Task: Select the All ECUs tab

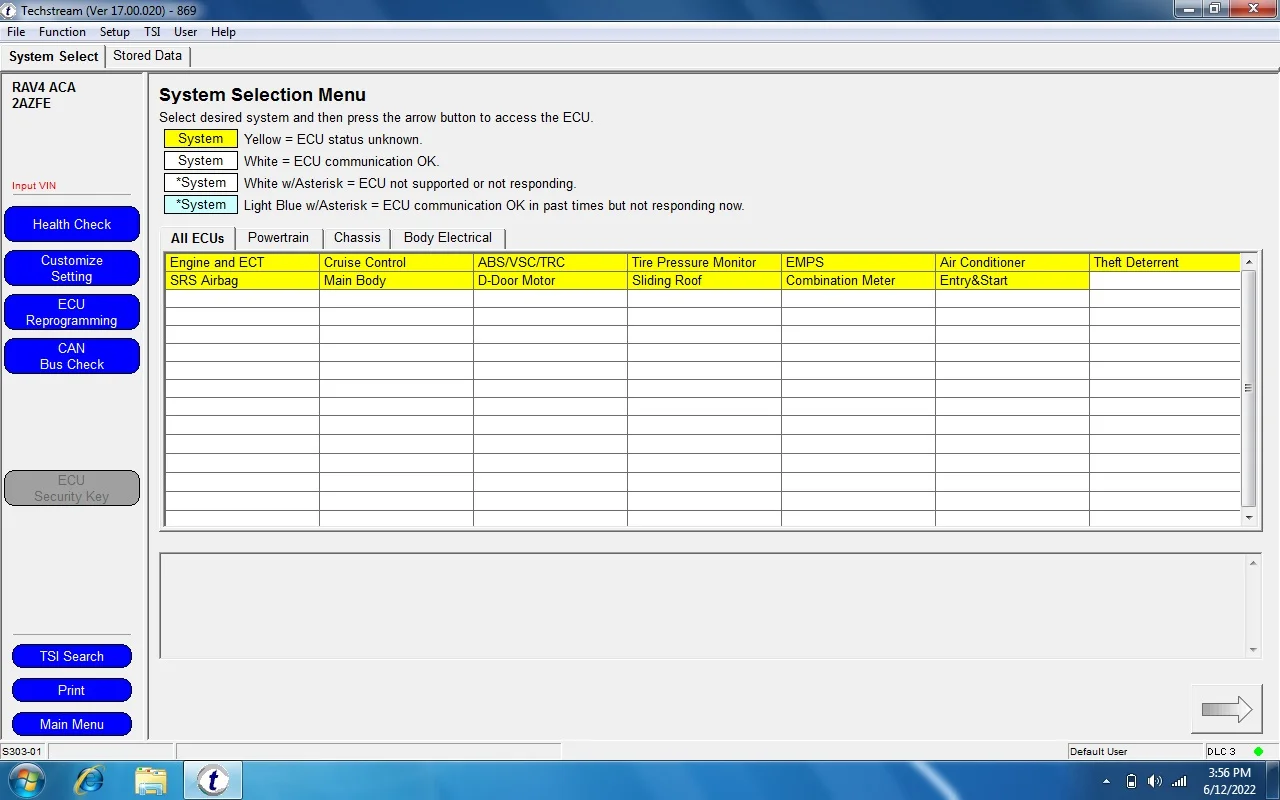Action: (198, 238)
